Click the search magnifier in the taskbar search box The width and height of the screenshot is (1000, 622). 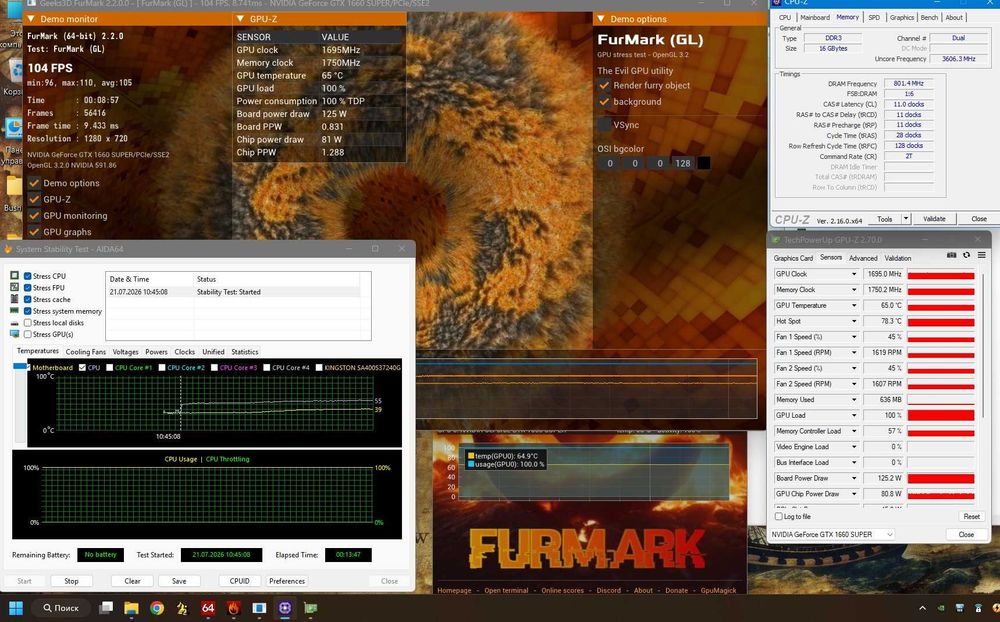pyautogui.click(x=47, y=608)
